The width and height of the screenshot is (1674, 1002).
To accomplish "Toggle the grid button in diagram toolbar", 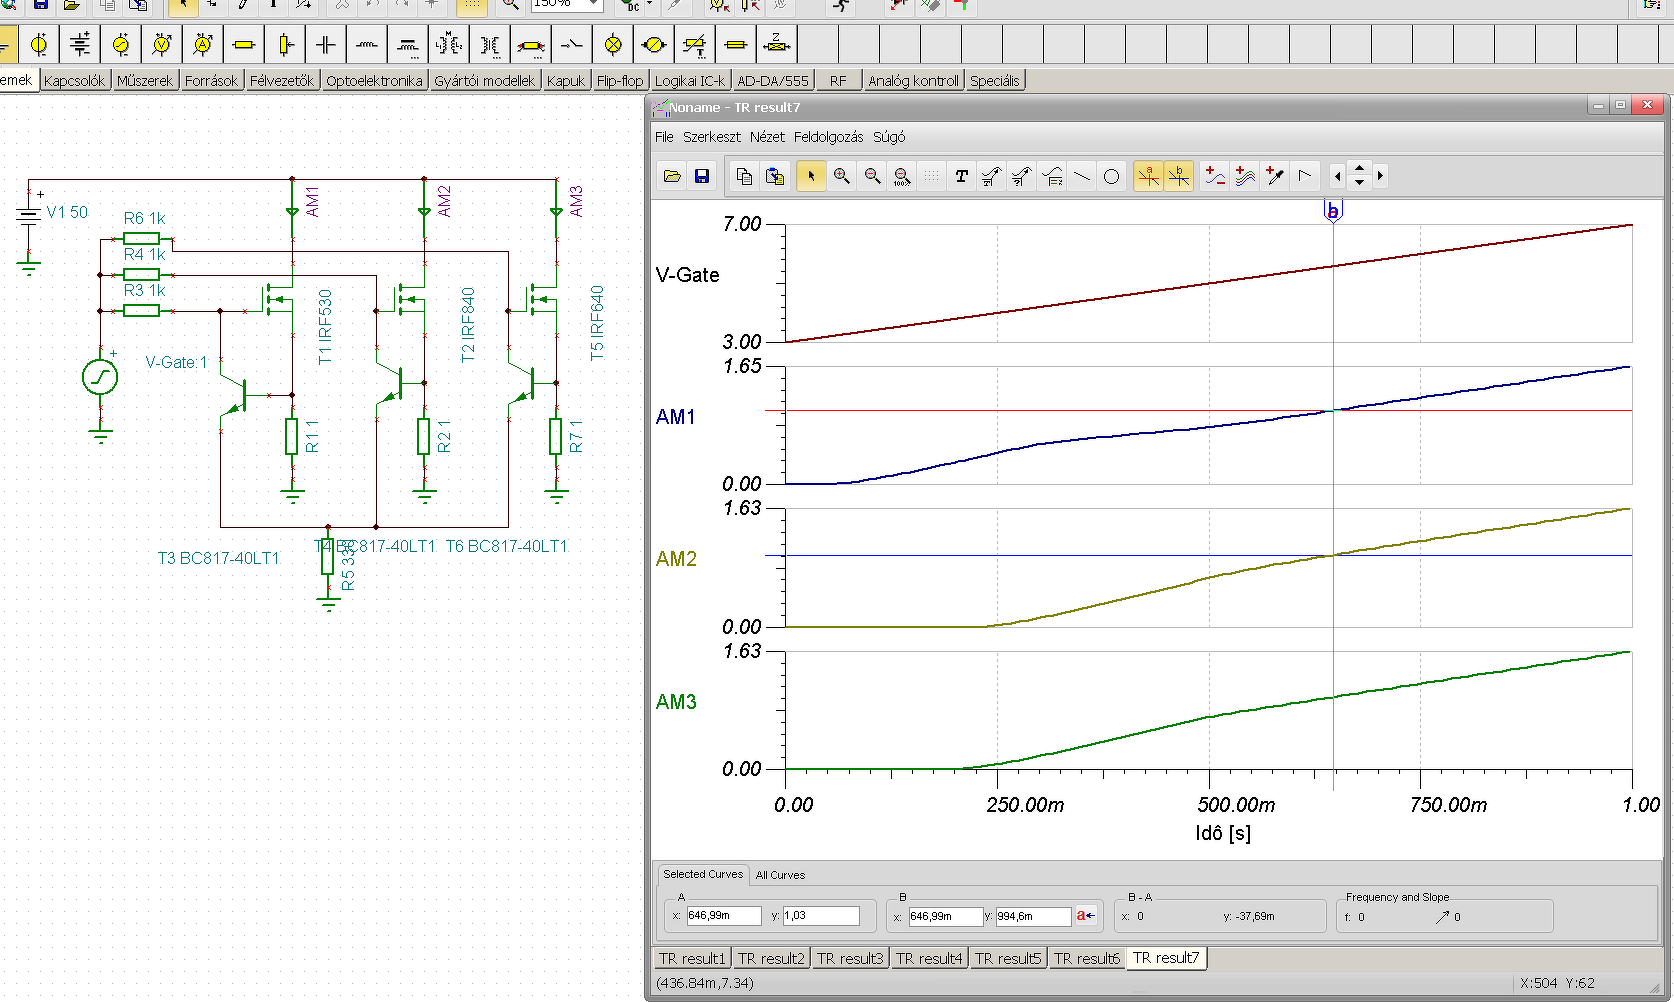I will [931, 176].
